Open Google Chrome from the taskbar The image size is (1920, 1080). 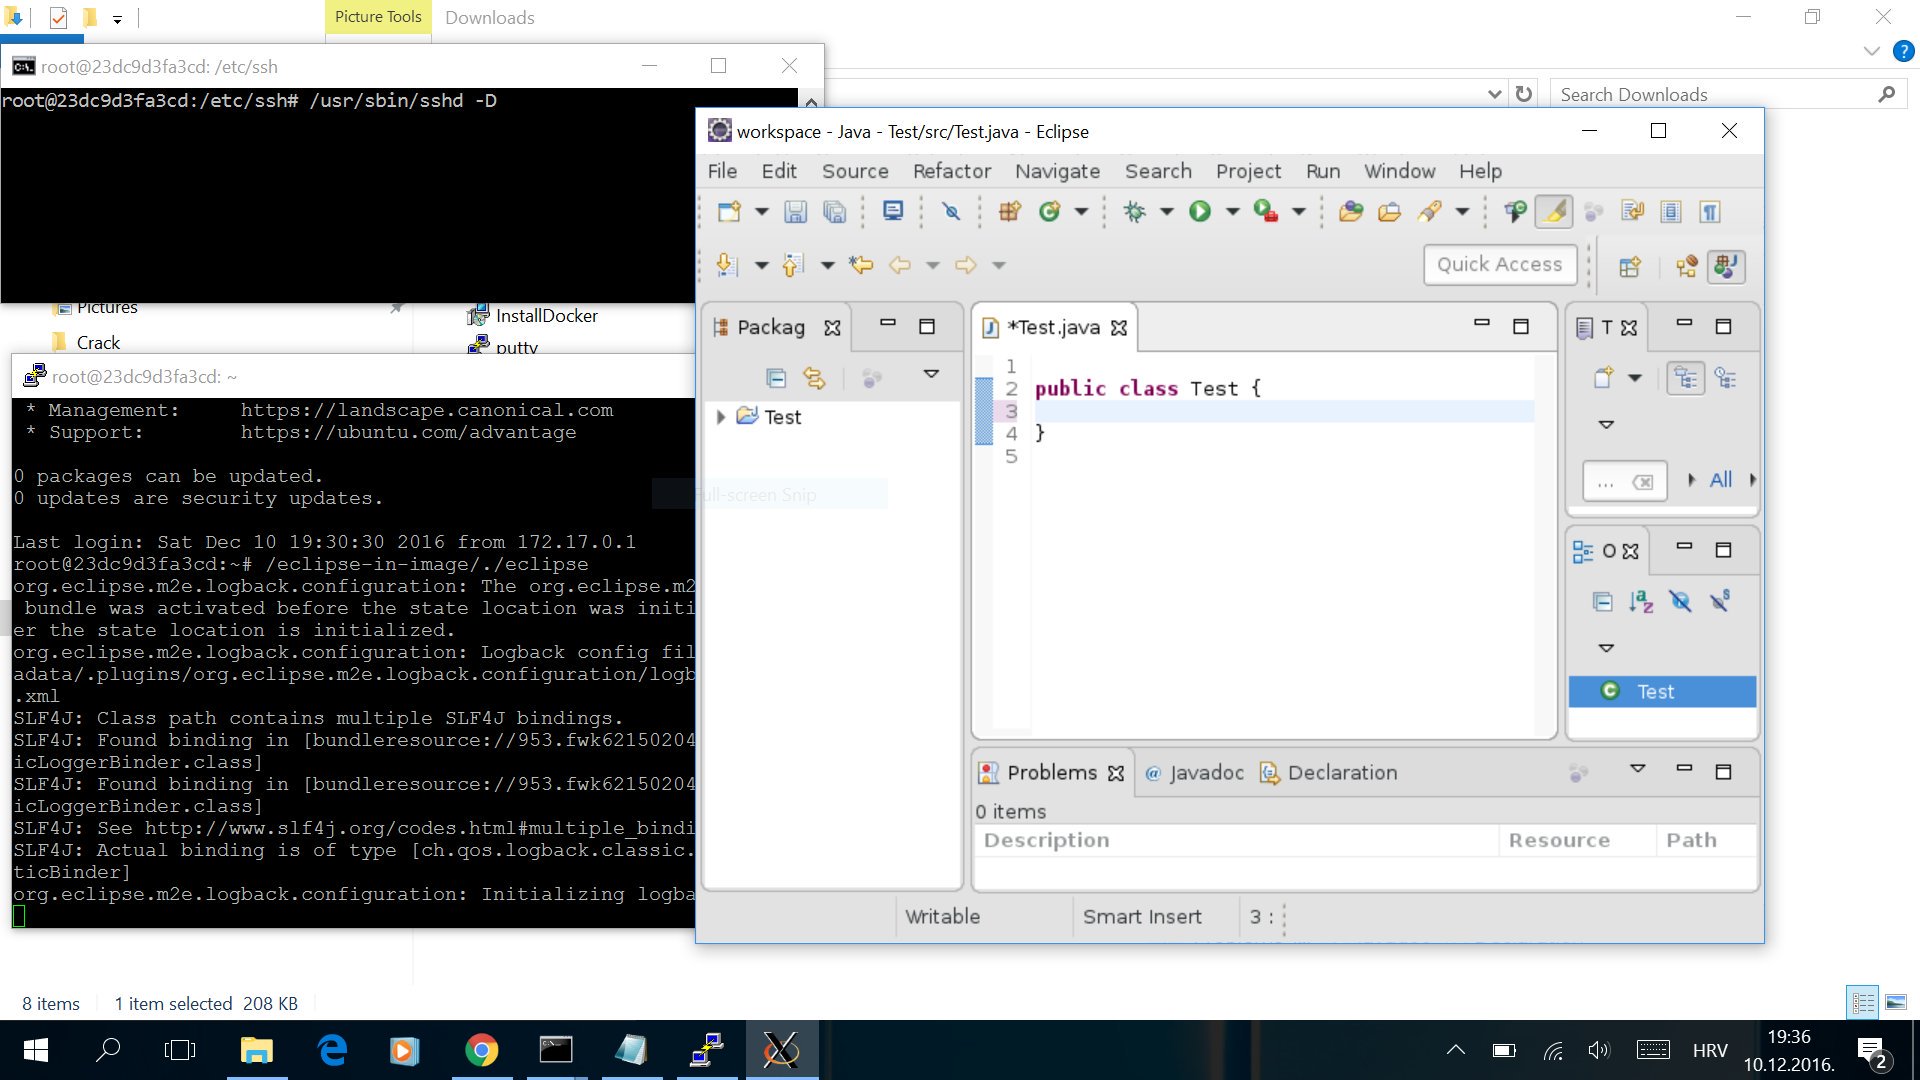click(481, 1050)
